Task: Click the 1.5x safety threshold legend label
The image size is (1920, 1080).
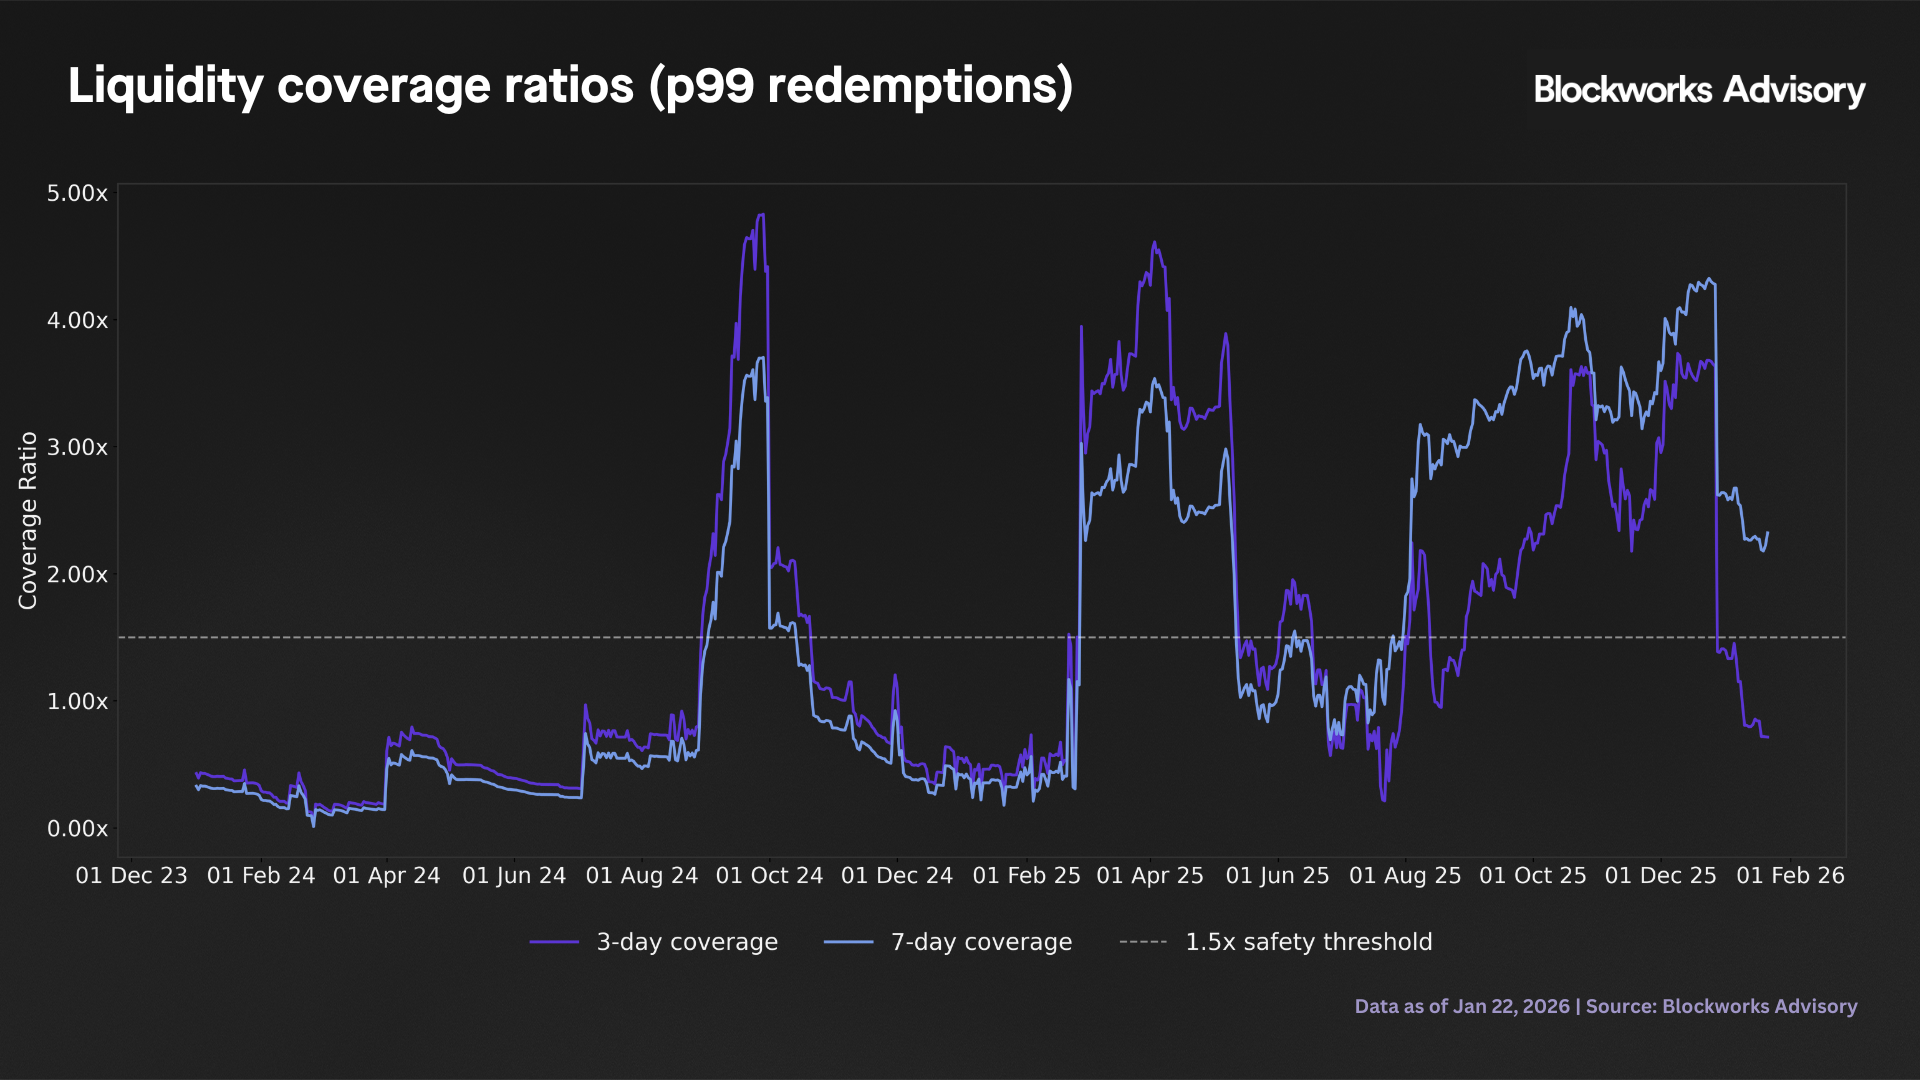Action: pyautogui.click(x=1308, y=942)
